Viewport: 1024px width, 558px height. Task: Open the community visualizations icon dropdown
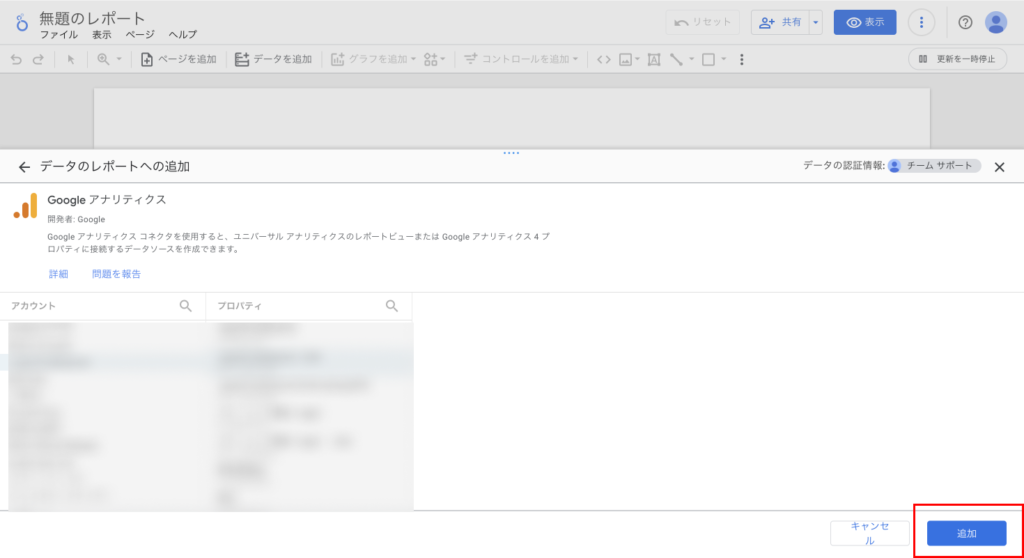434,59
